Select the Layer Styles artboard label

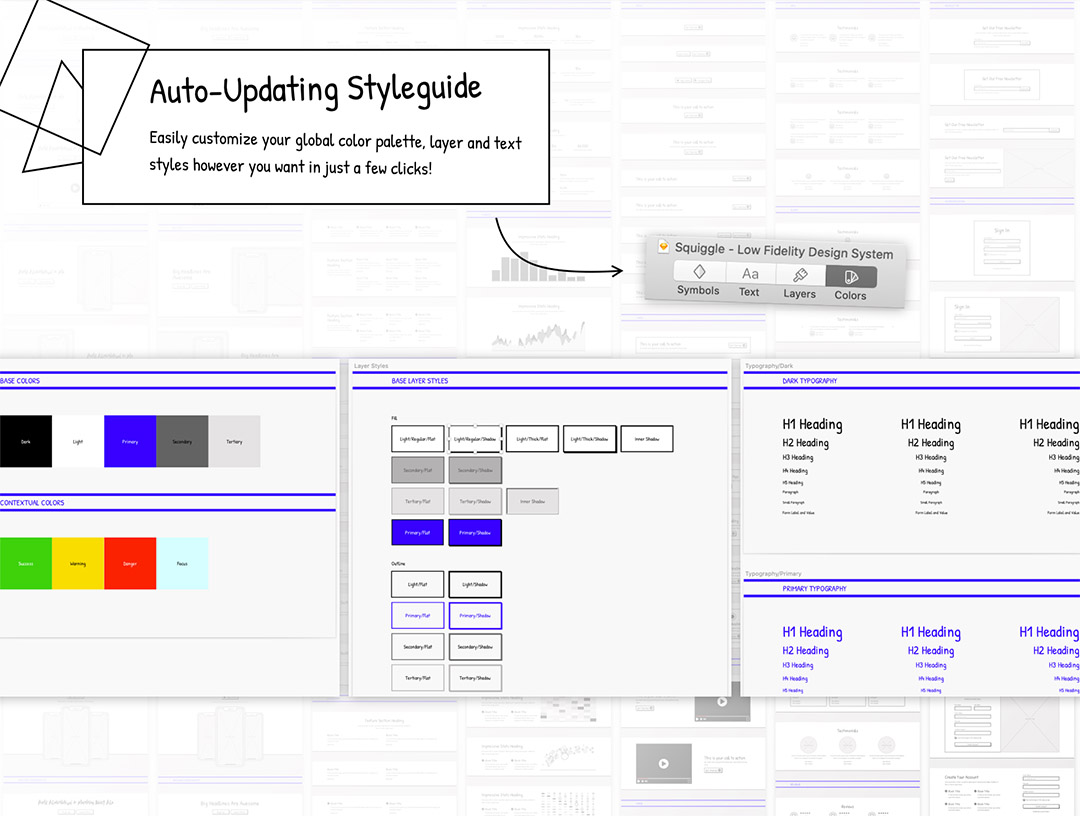point(371,366)
